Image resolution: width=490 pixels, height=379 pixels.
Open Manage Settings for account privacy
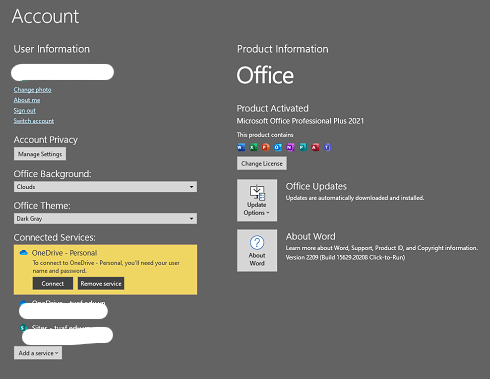coord(40,154)
